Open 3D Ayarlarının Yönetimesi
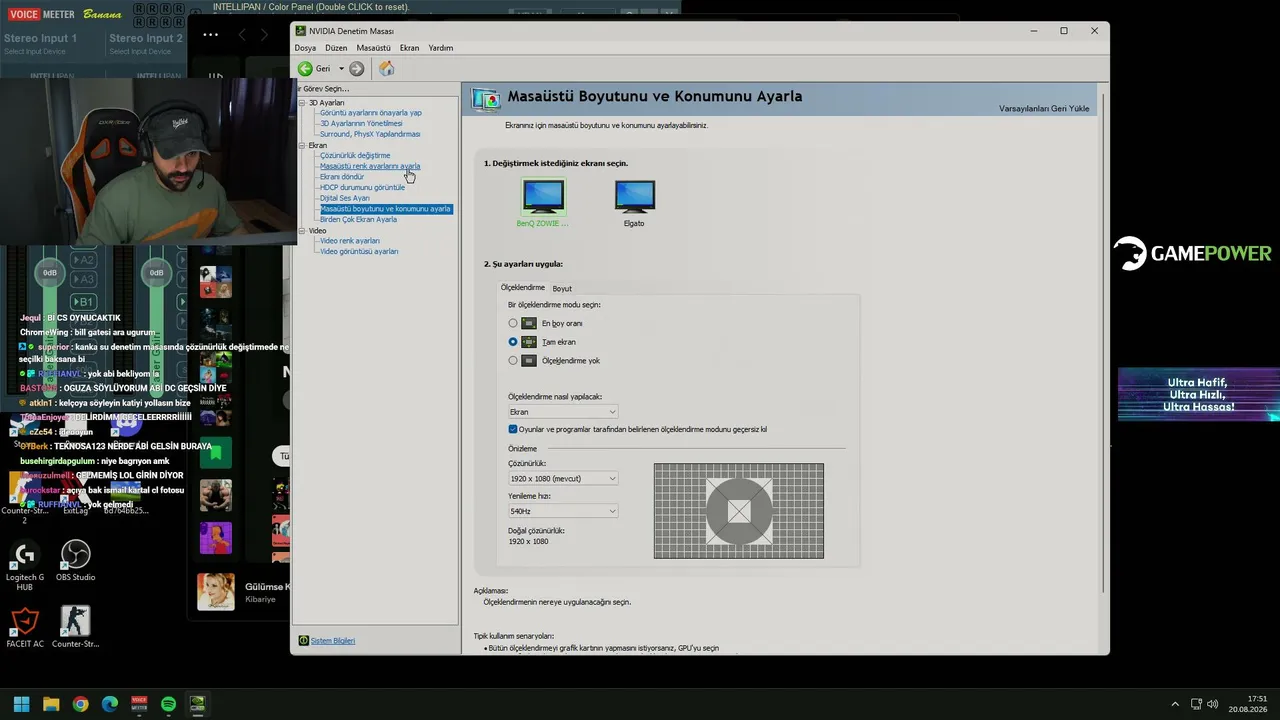This screenshot has height=720, width=1280. point(361,124)
